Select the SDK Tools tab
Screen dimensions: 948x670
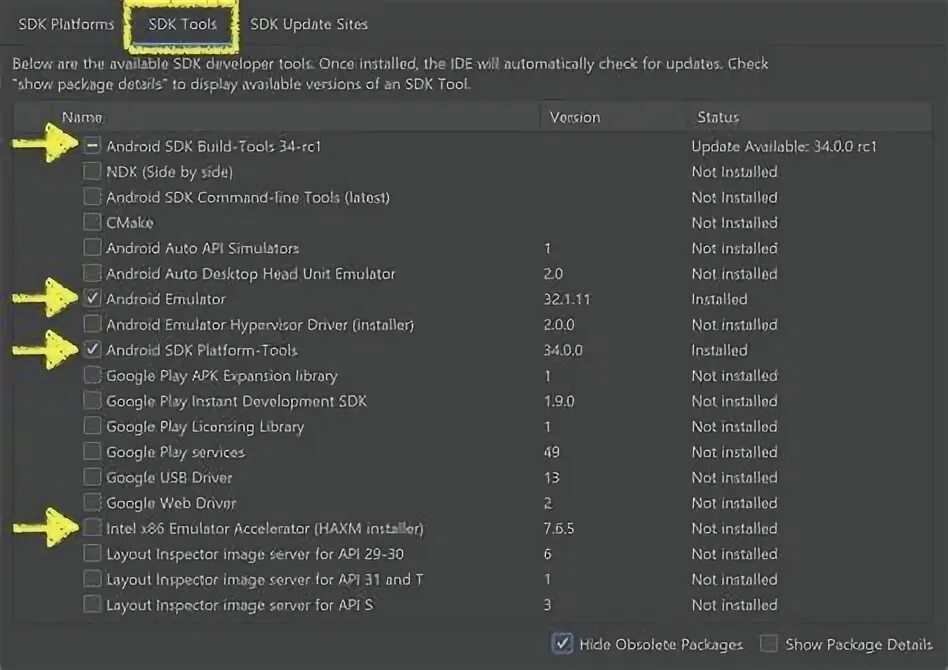181,24
